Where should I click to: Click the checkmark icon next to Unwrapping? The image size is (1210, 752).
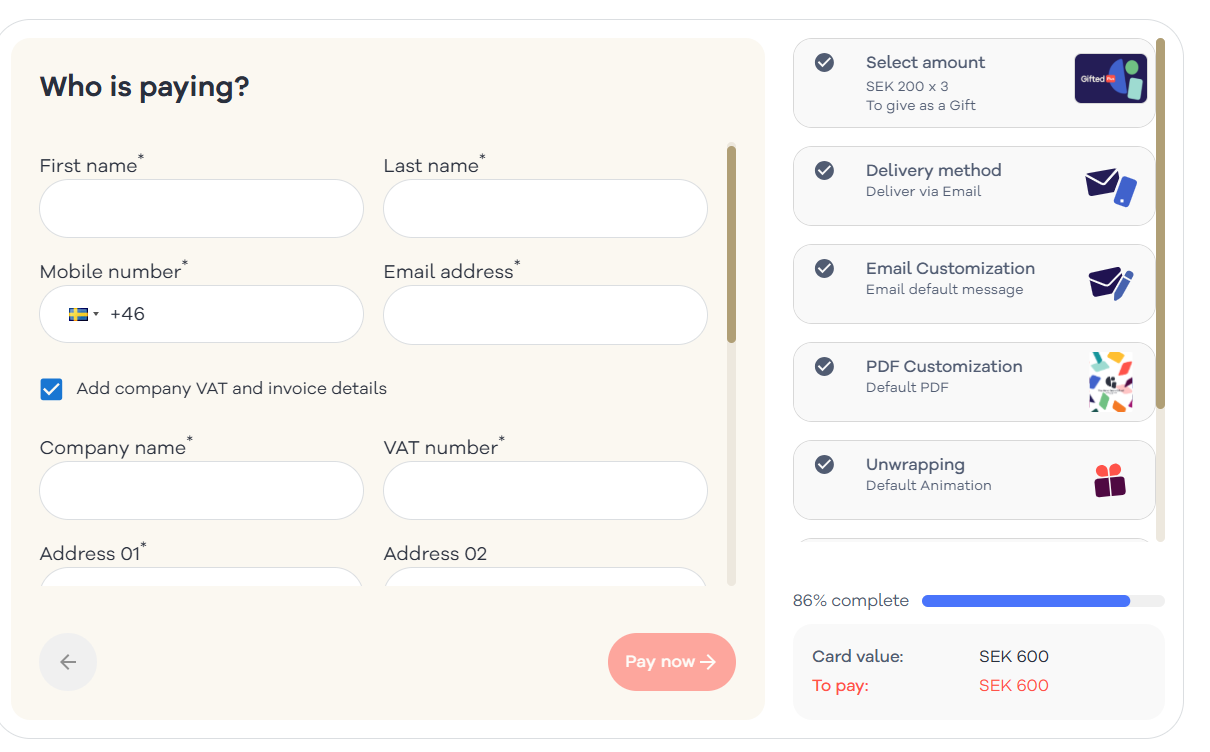coord(824,465)
